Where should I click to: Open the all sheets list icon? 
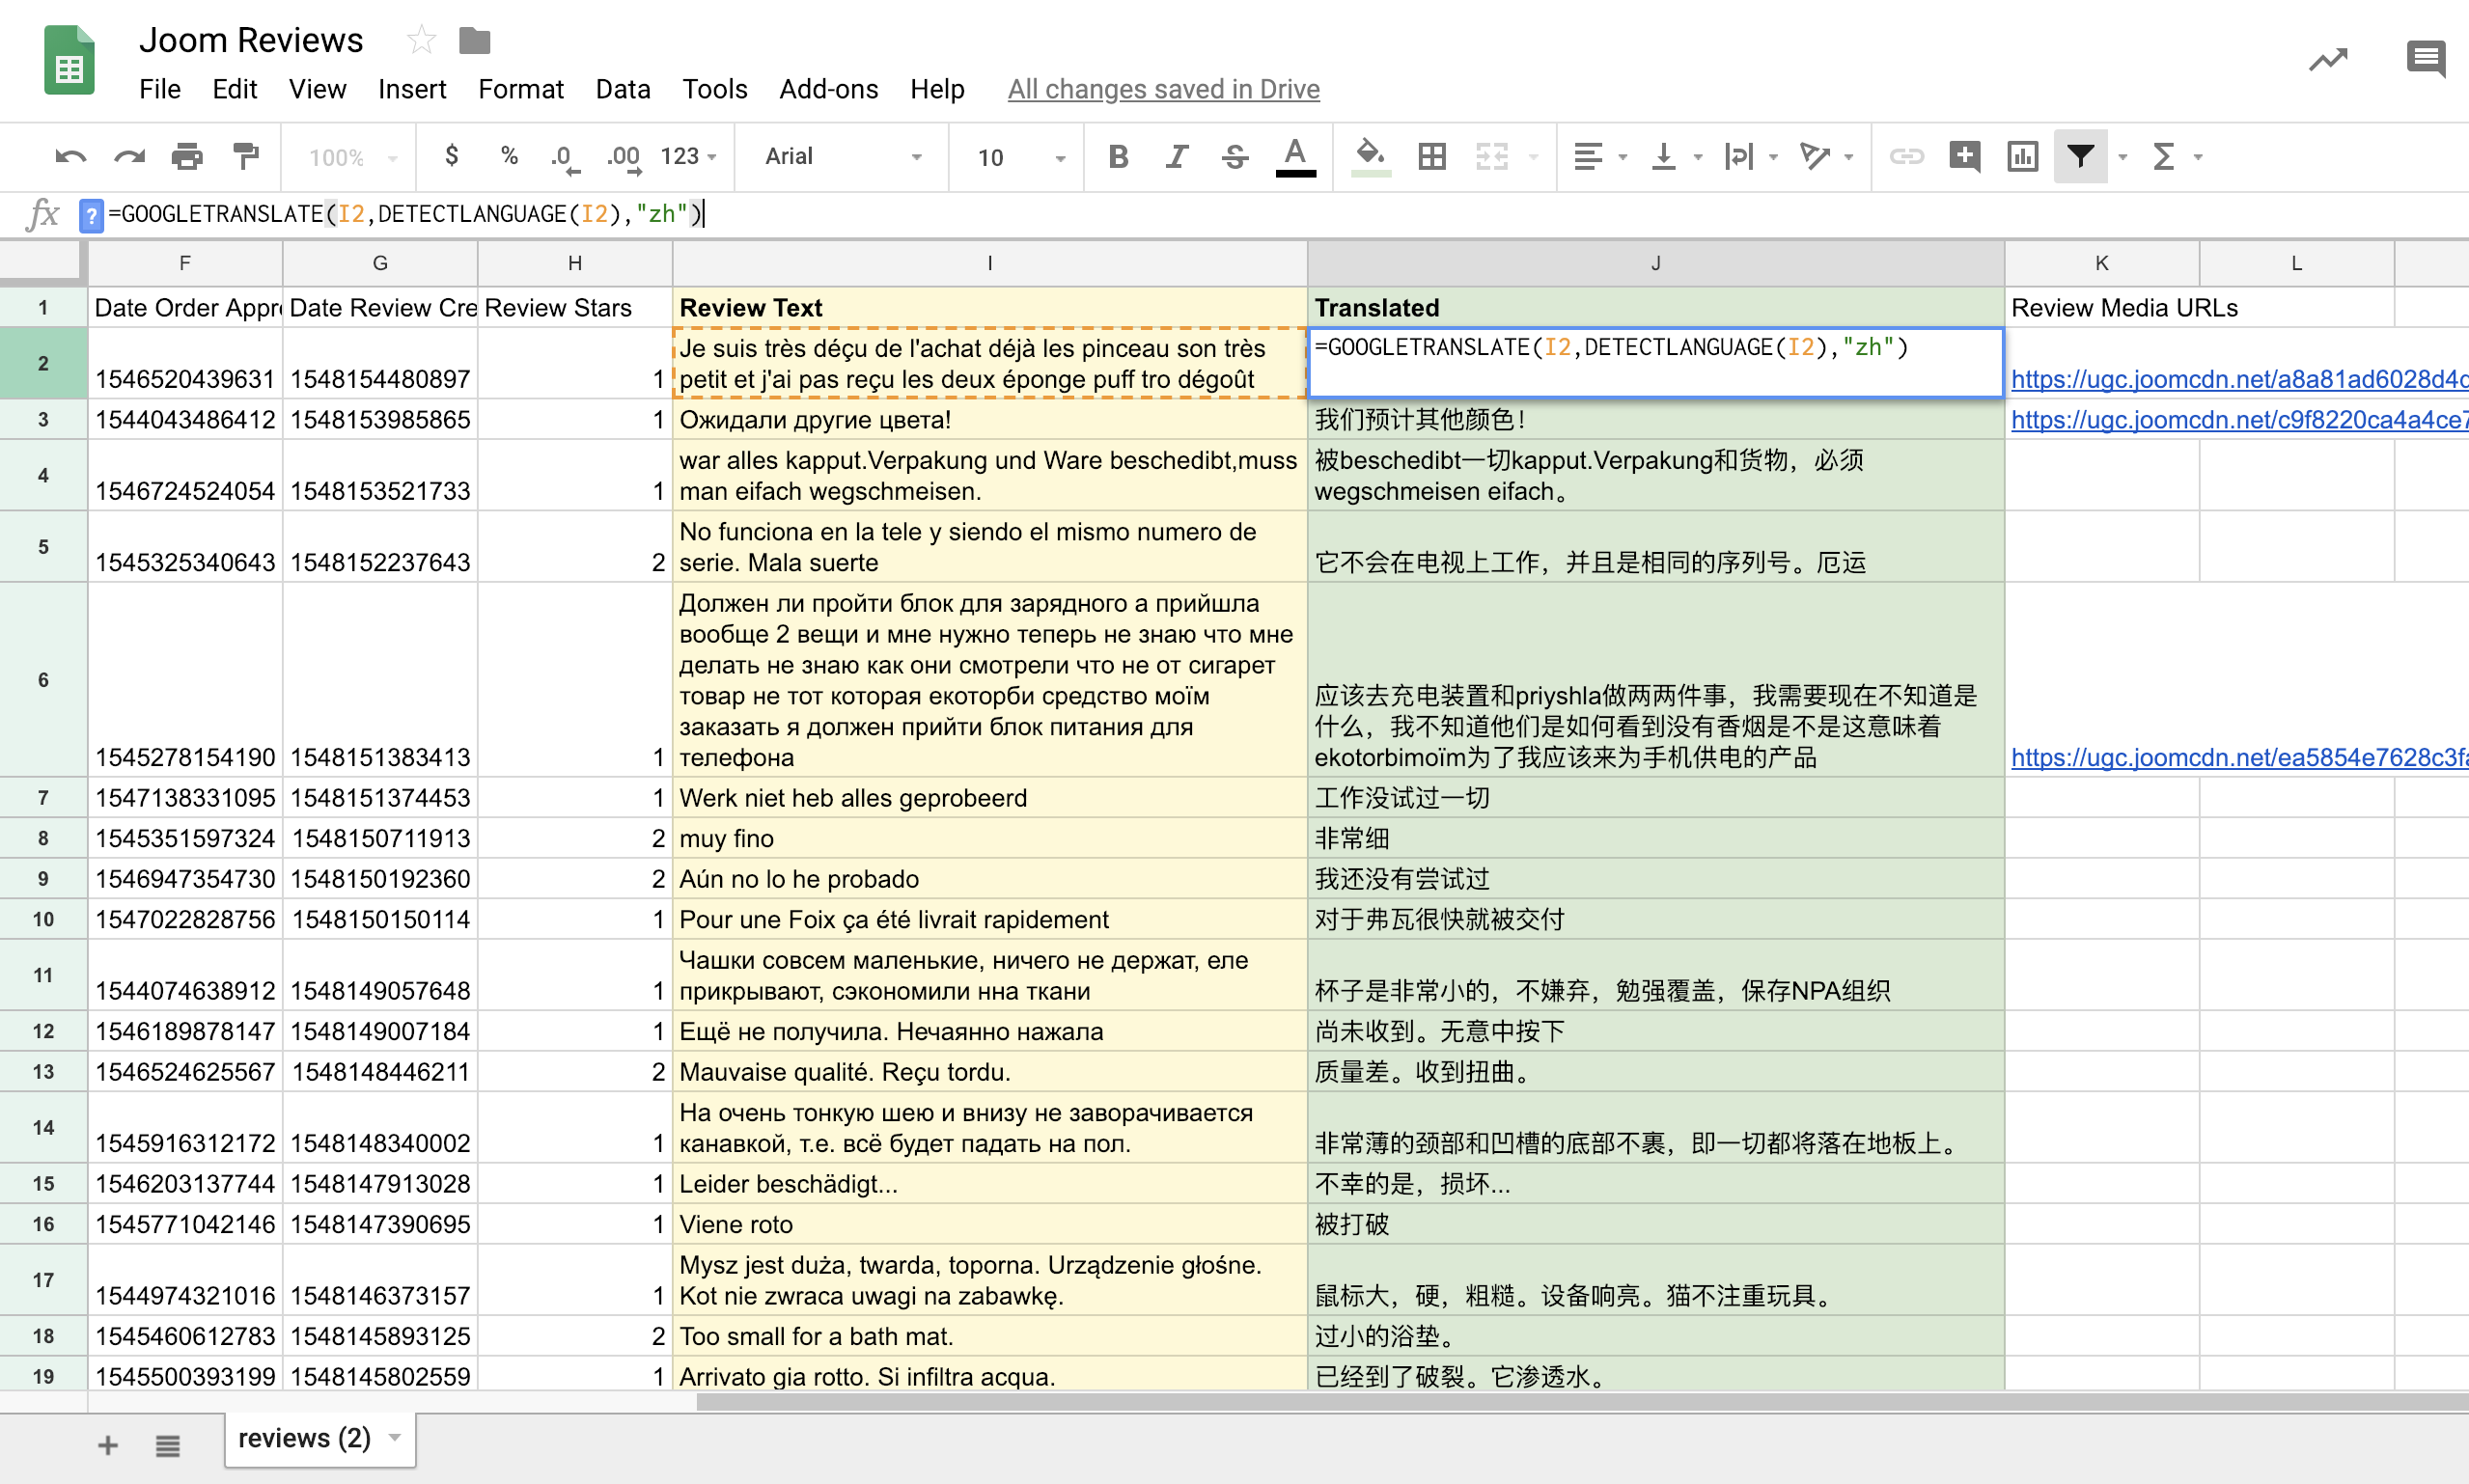click(168, 1445)
